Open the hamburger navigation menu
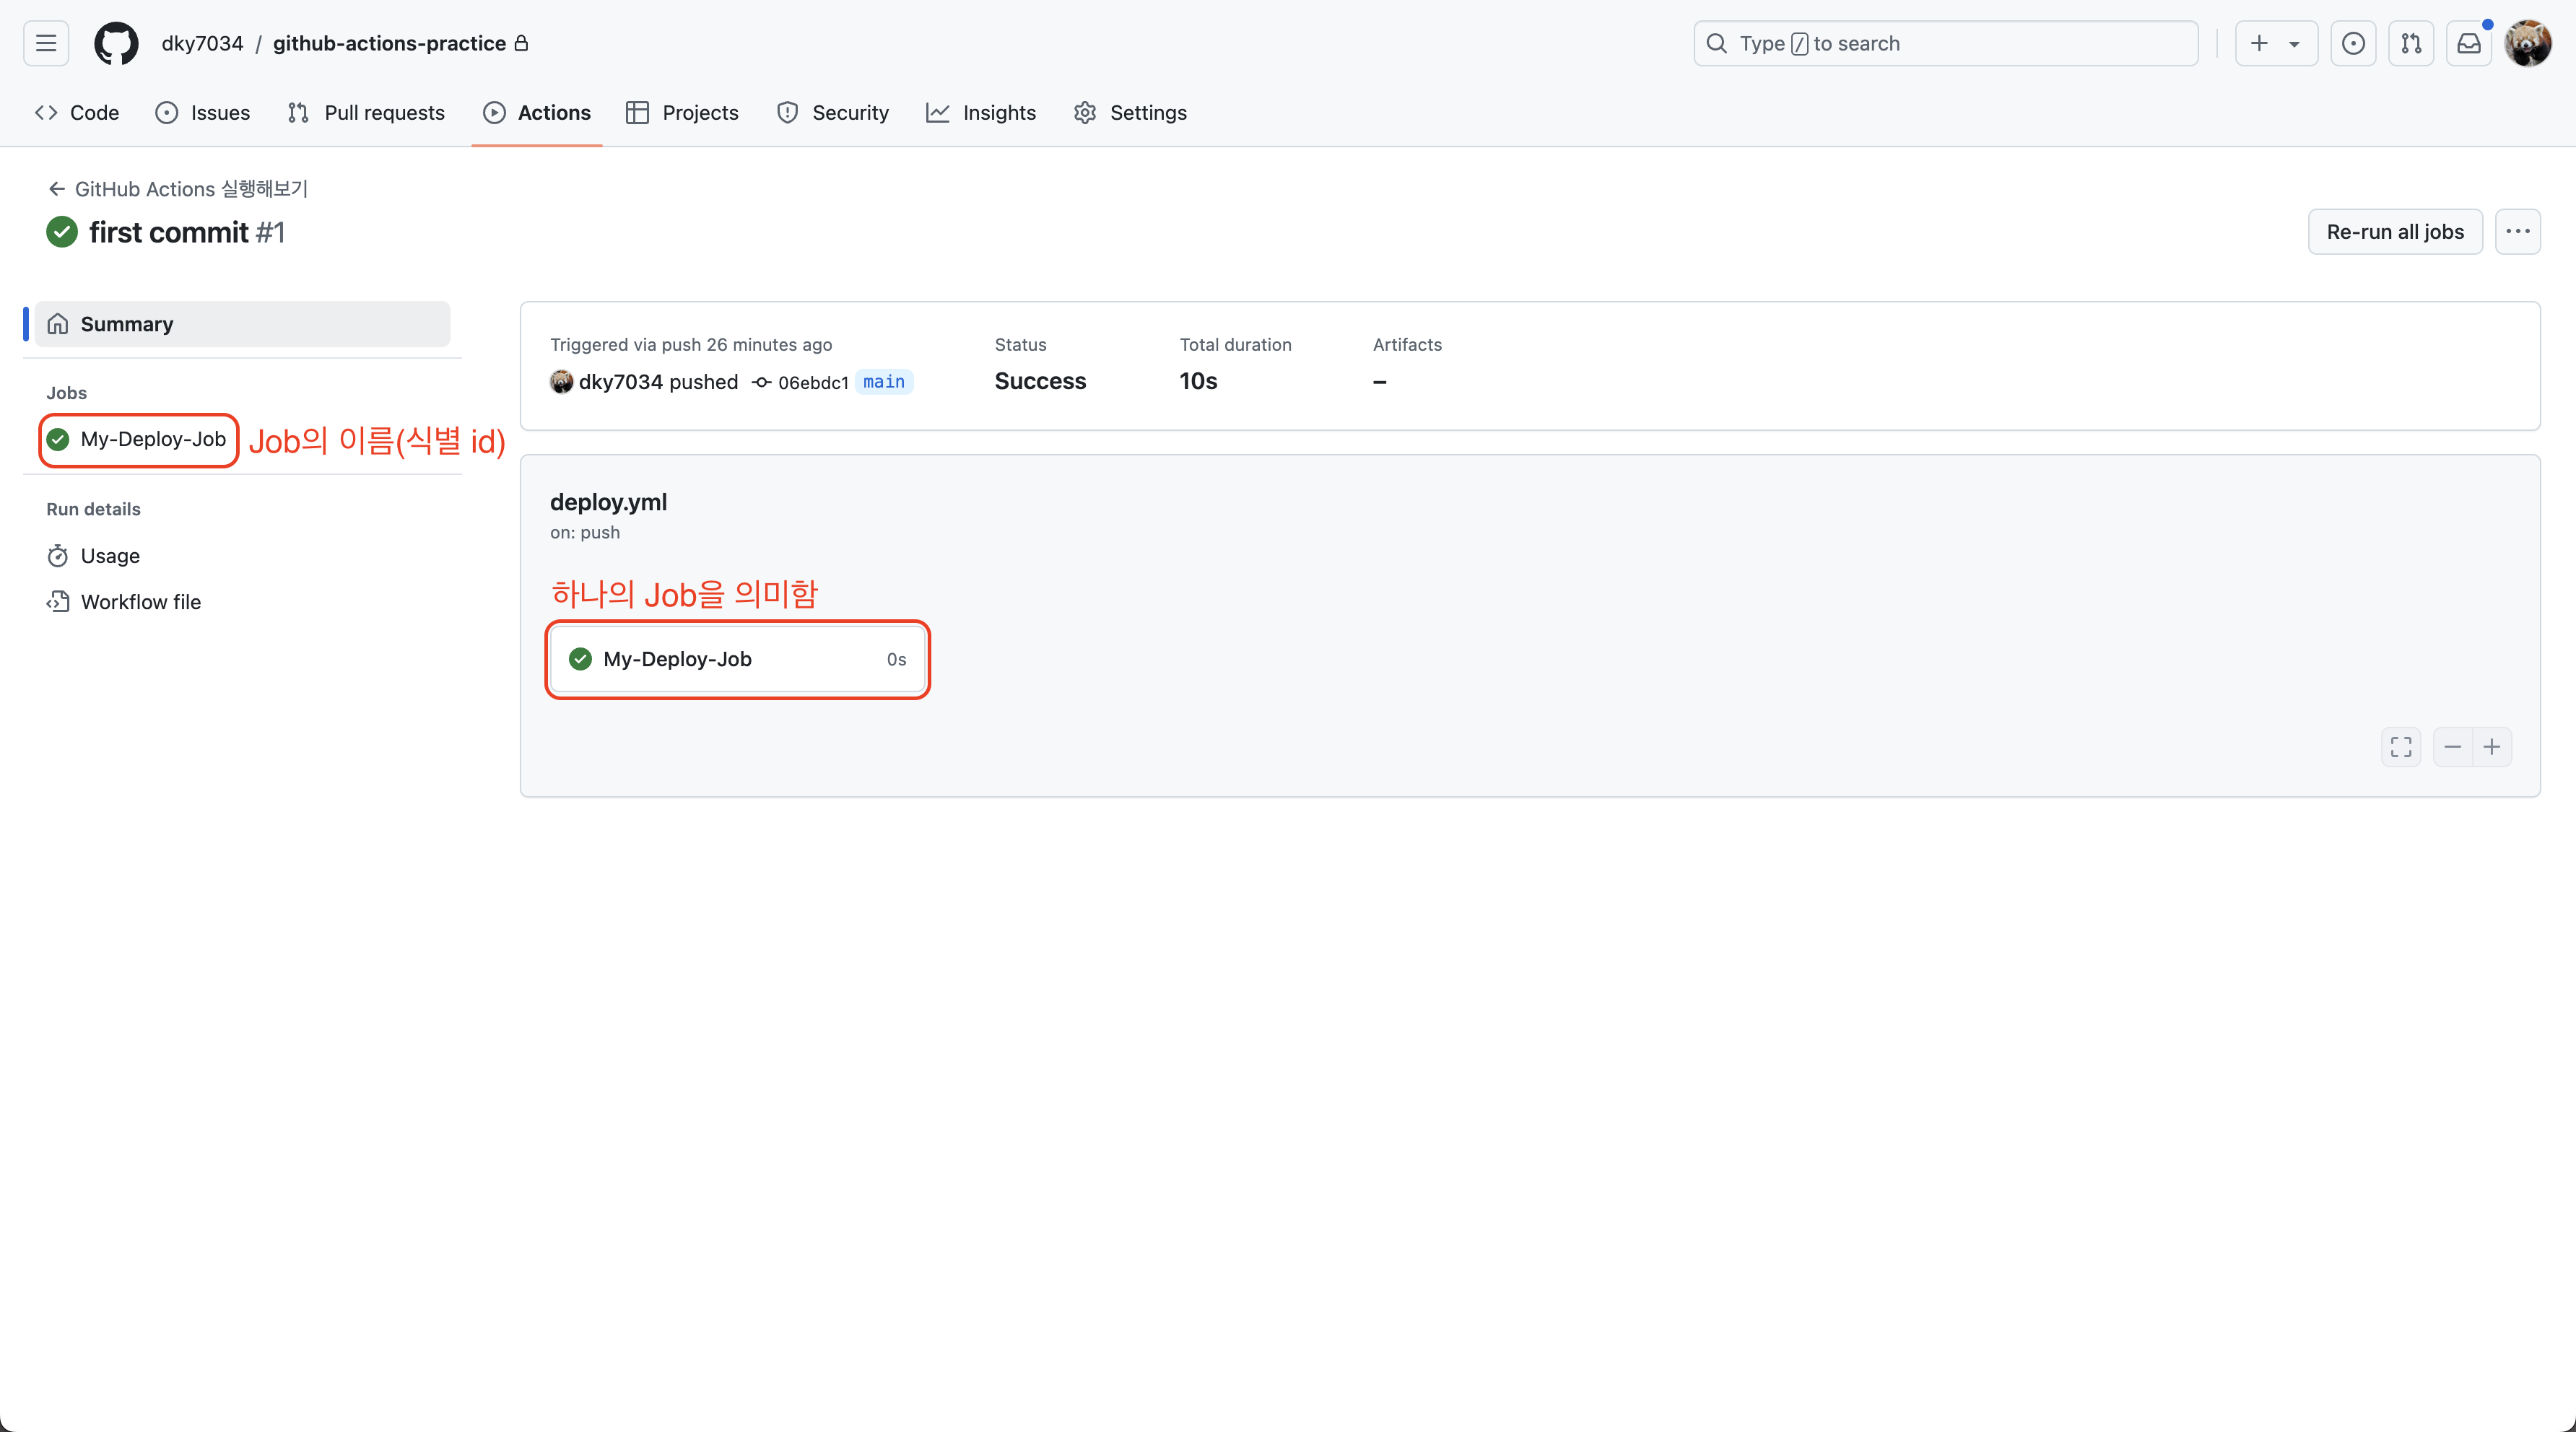The height and width of the screenshot is (1432, 2576). [46, 43]
